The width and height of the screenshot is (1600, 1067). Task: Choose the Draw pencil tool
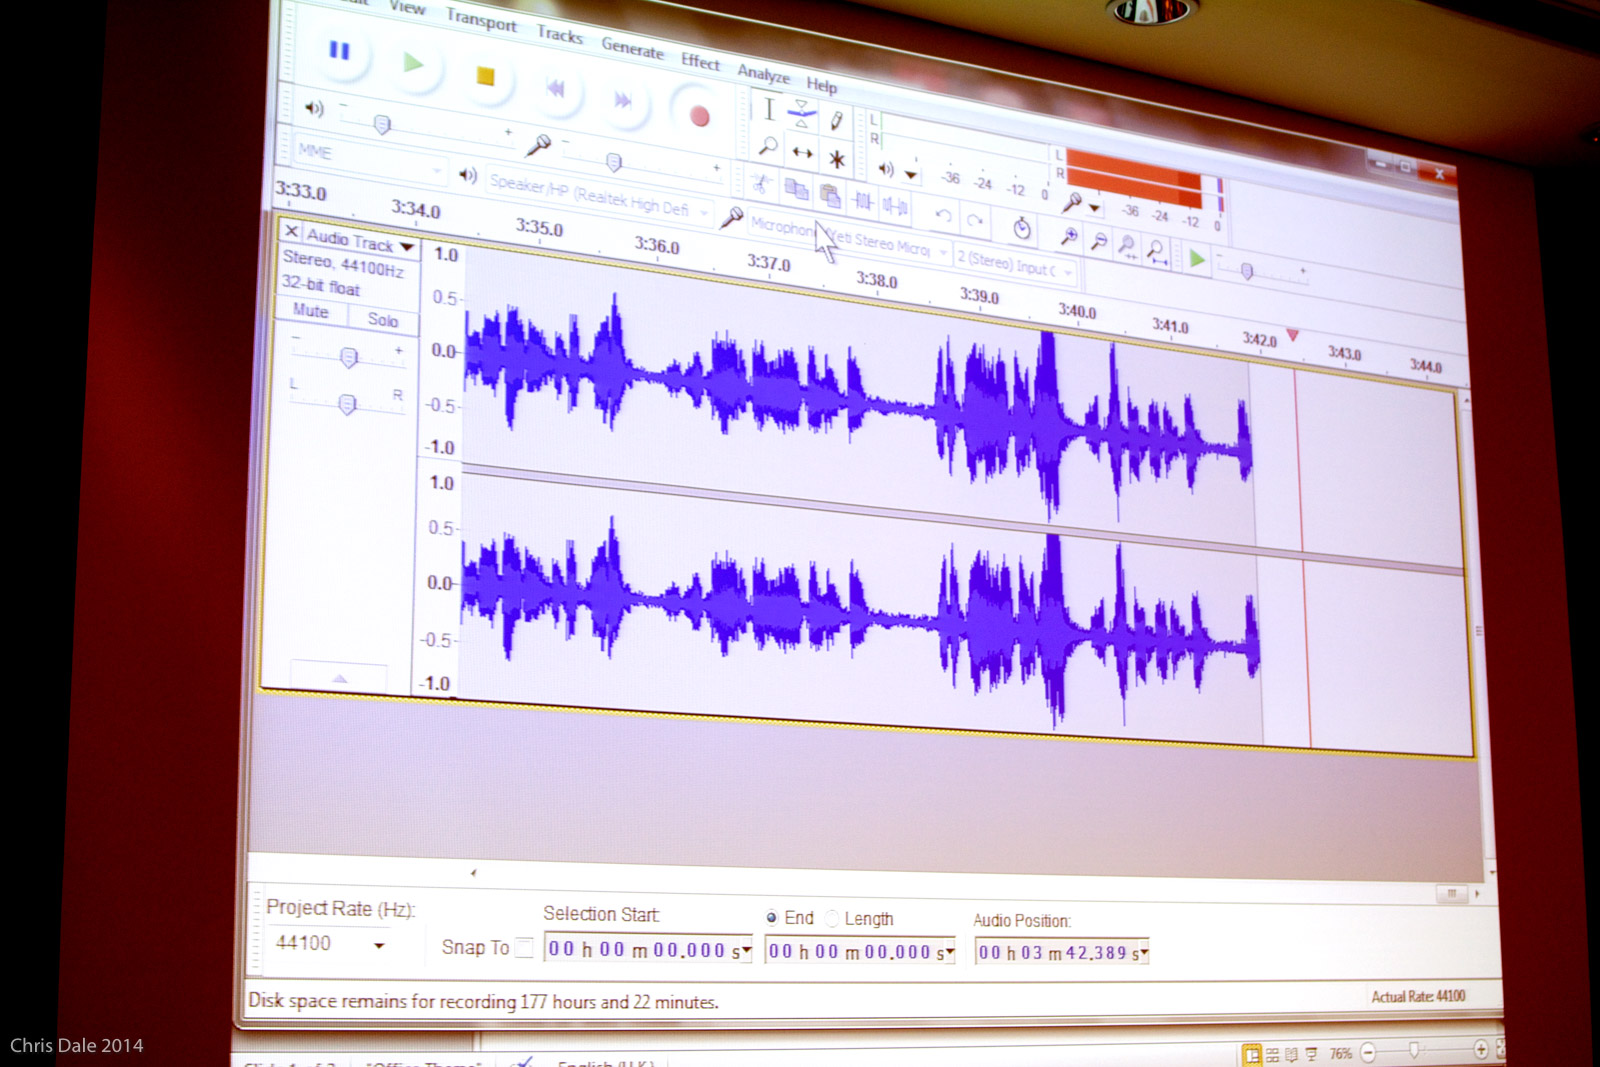tap(836, 122)
